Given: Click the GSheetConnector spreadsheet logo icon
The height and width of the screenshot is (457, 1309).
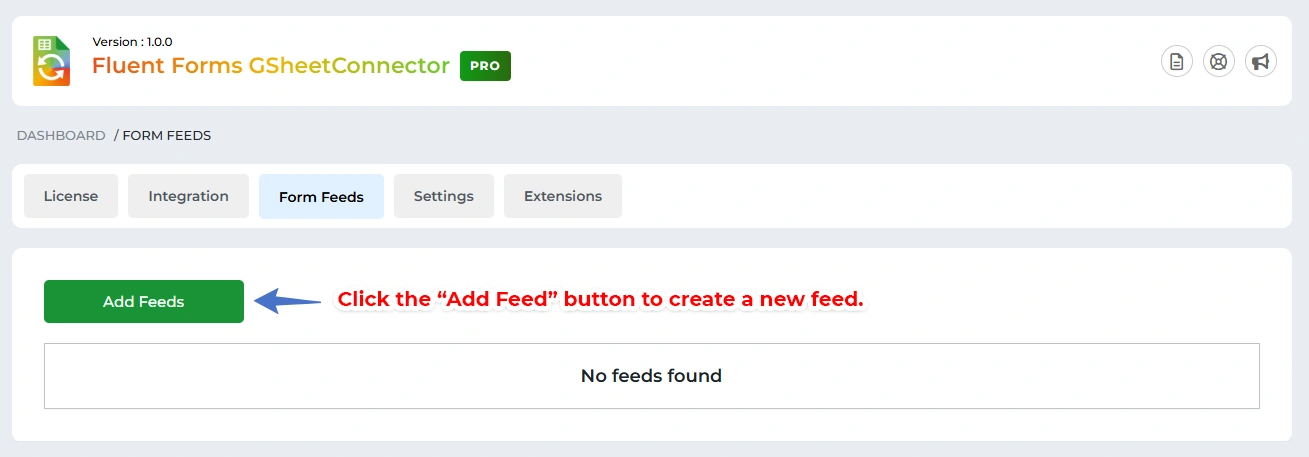Looking at the screenshot, I should click(x=51, y=61).
